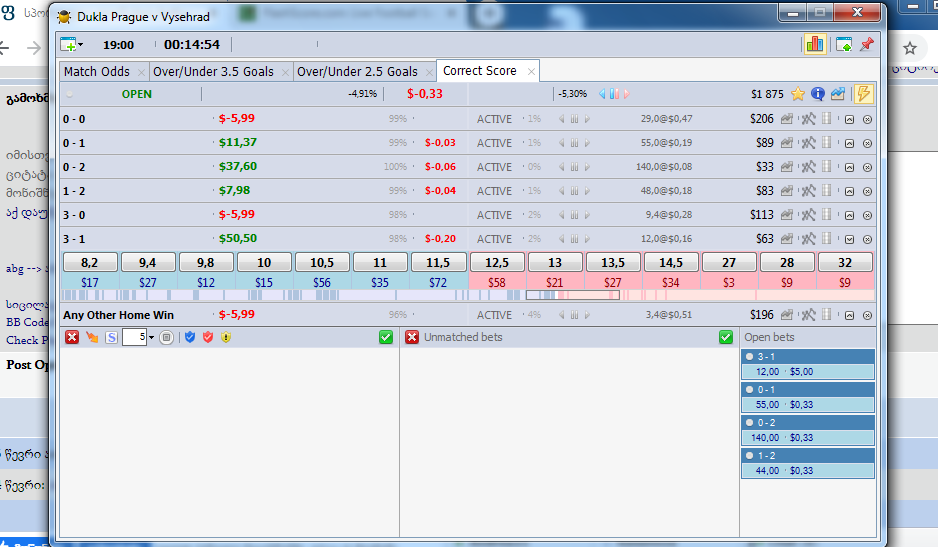The image size is (938, 547).
Task: Select the 0 - 2 open bet entry
Action: (808, 430)
